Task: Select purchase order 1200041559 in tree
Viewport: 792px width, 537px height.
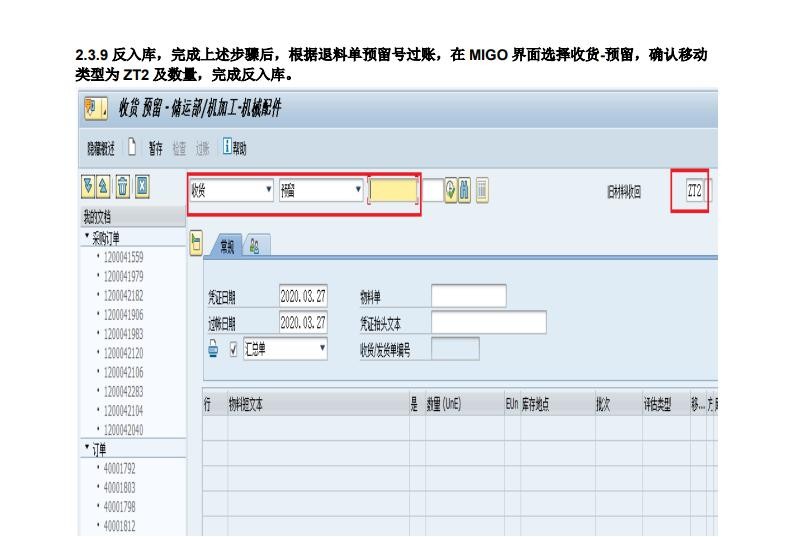Action: pyautogui.click(x=123, y=256)
